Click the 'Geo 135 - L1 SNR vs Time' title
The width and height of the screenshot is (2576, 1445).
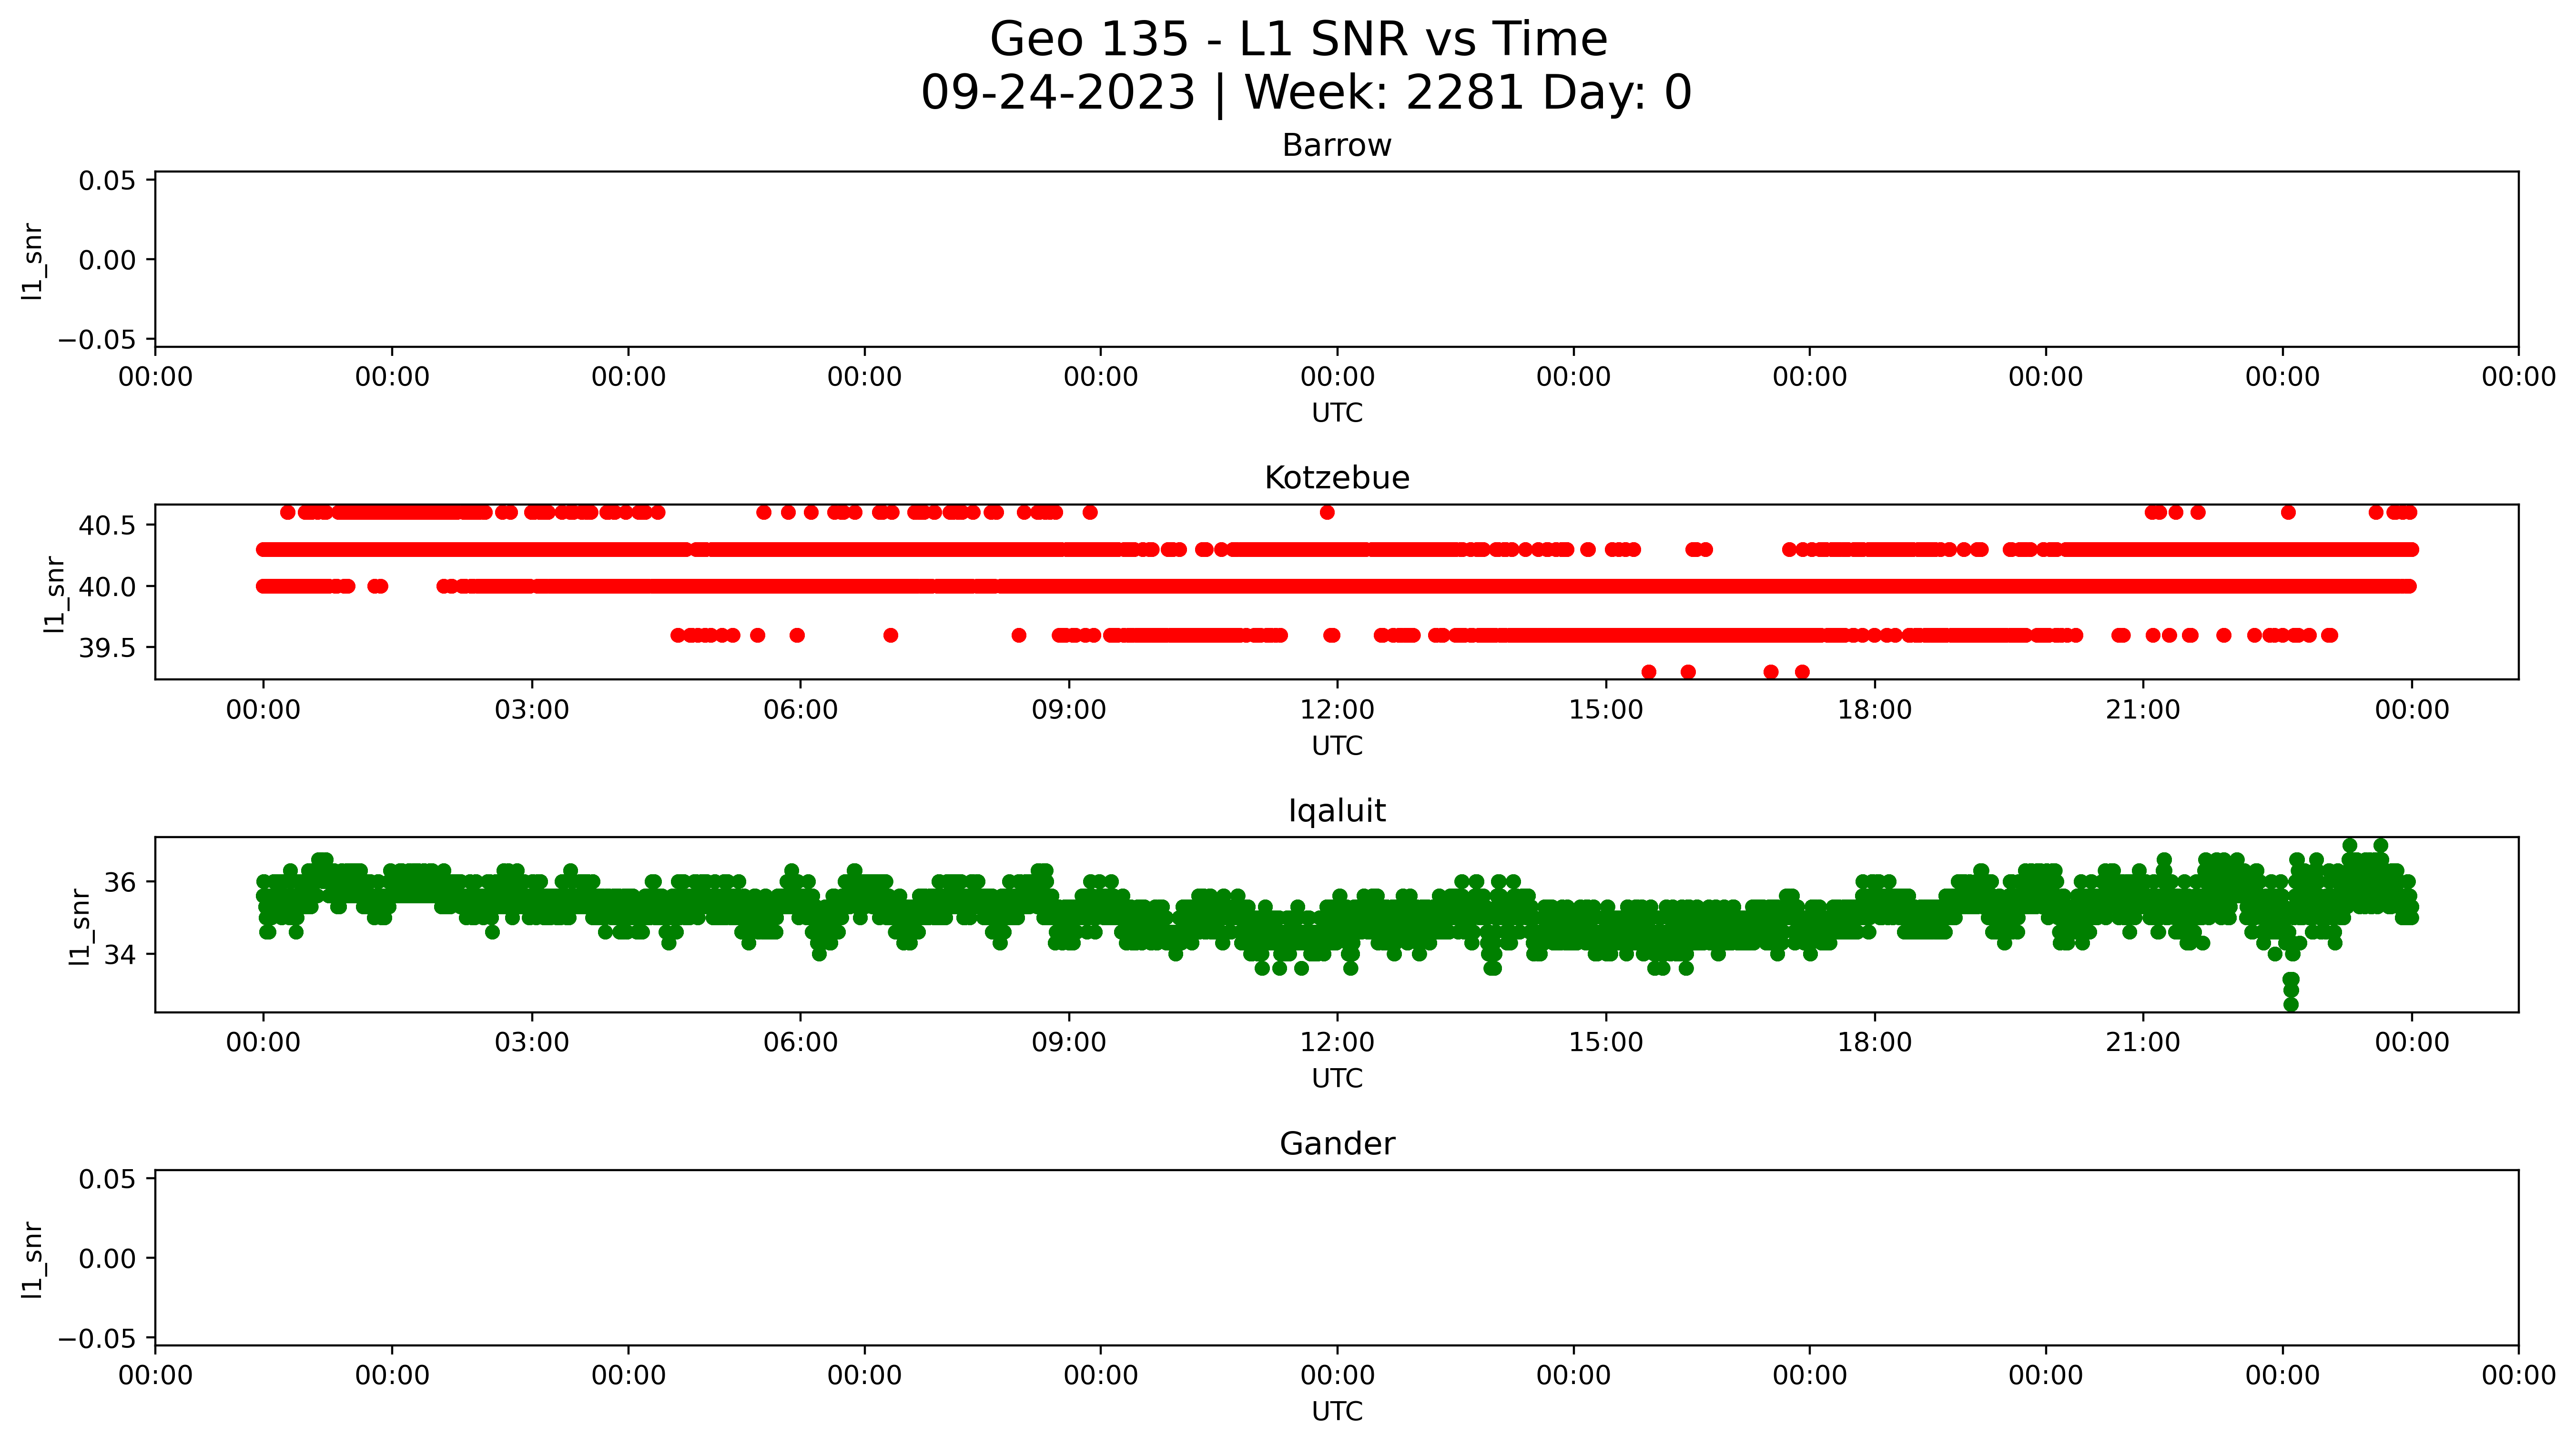1298,40
